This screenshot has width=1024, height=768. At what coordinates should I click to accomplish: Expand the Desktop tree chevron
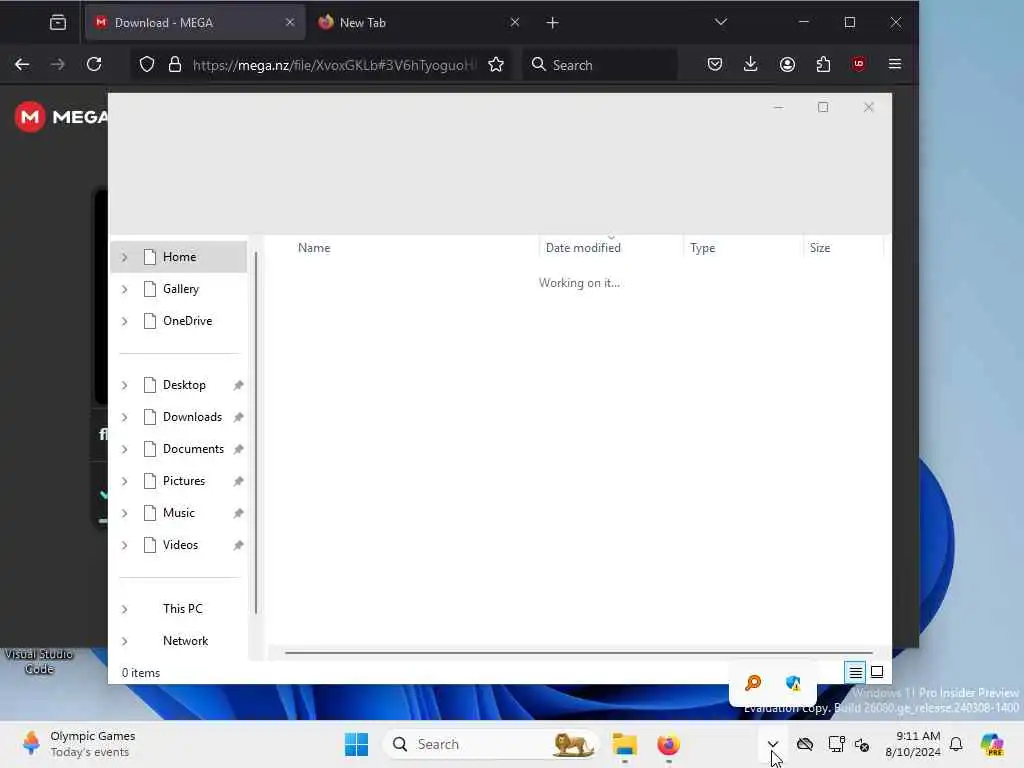click(124, 385)
